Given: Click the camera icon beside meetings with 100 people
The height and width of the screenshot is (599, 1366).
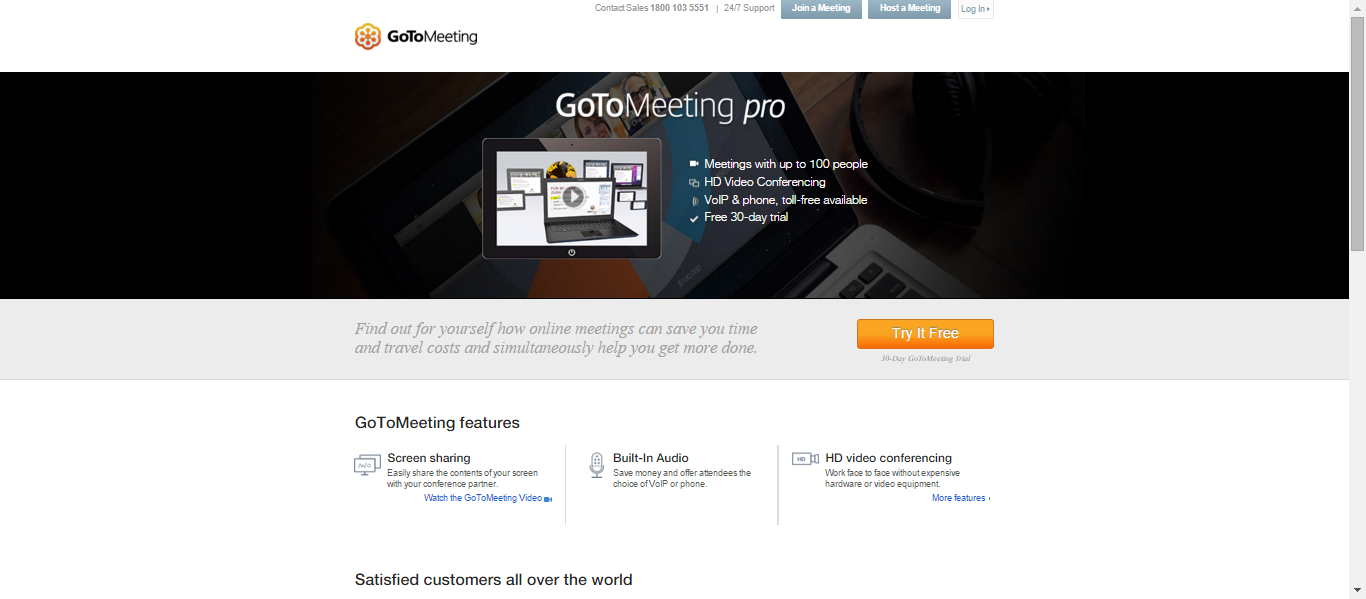Looking at the screenshot, I should [694, 164].
